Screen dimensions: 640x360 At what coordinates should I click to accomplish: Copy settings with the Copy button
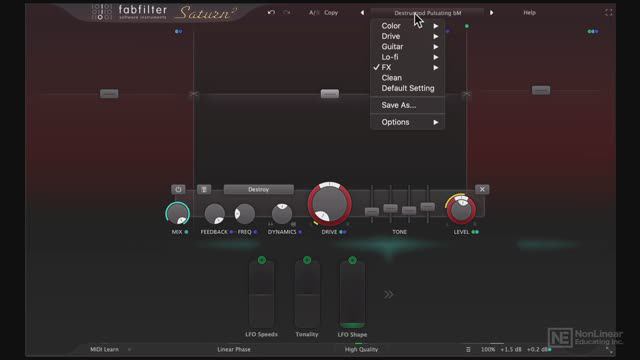pos(331,13)
